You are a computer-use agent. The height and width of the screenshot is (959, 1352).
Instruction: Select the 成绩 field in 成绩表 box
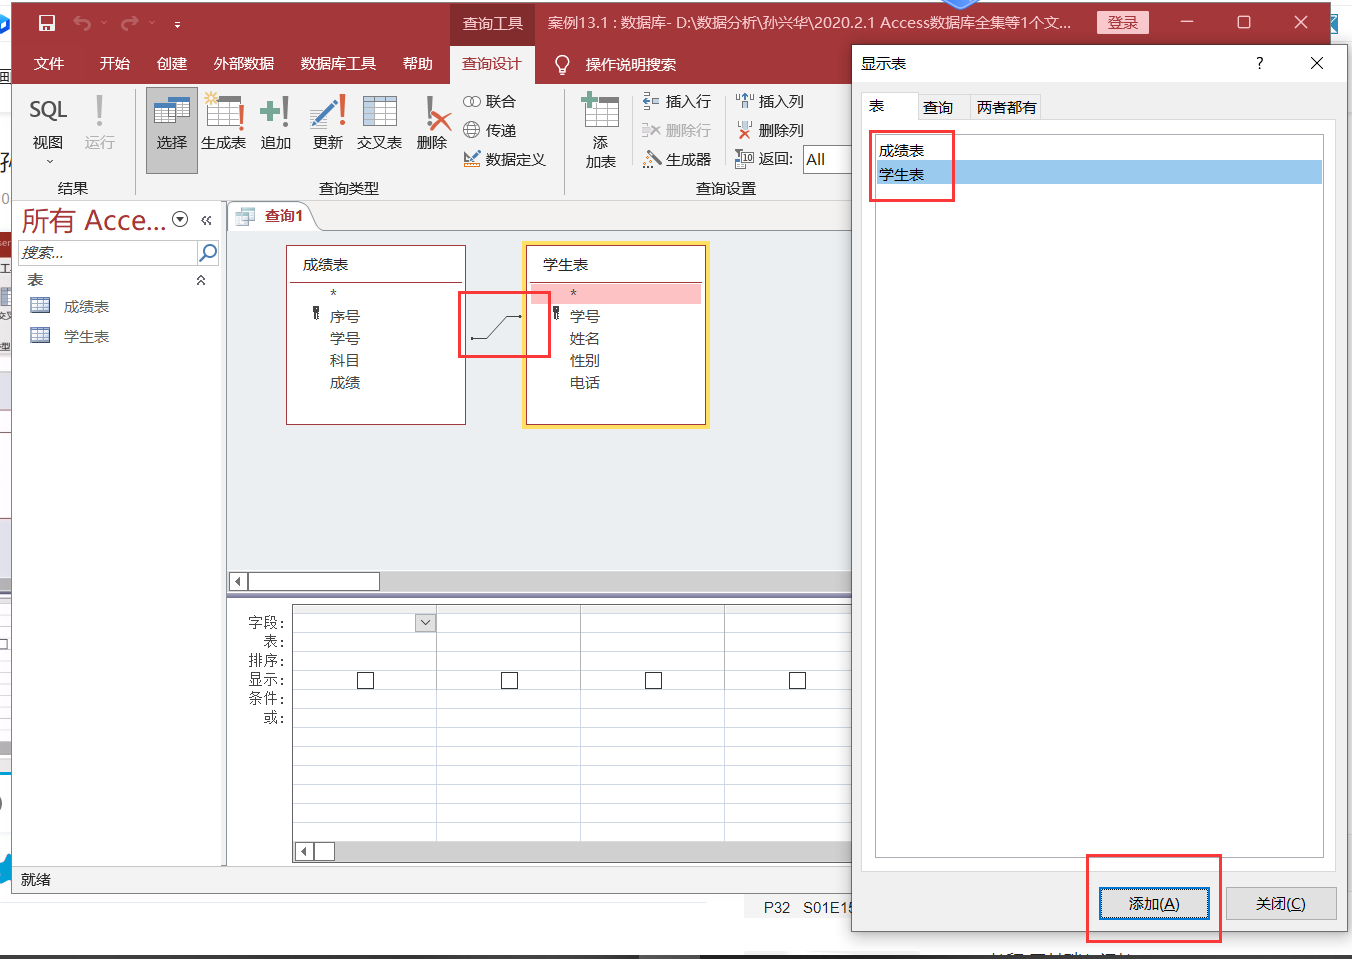point(345,383)
